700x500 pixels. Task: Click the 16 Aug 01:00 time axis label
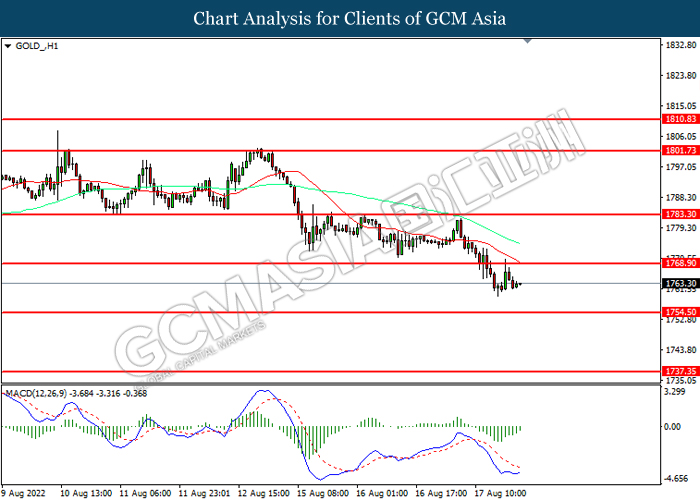click(x=382, y=493)
